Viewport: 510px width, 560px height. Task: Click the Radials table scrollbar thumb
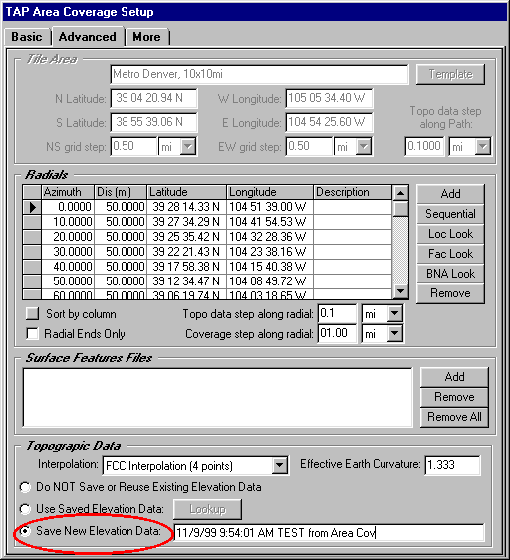[400, 209]
